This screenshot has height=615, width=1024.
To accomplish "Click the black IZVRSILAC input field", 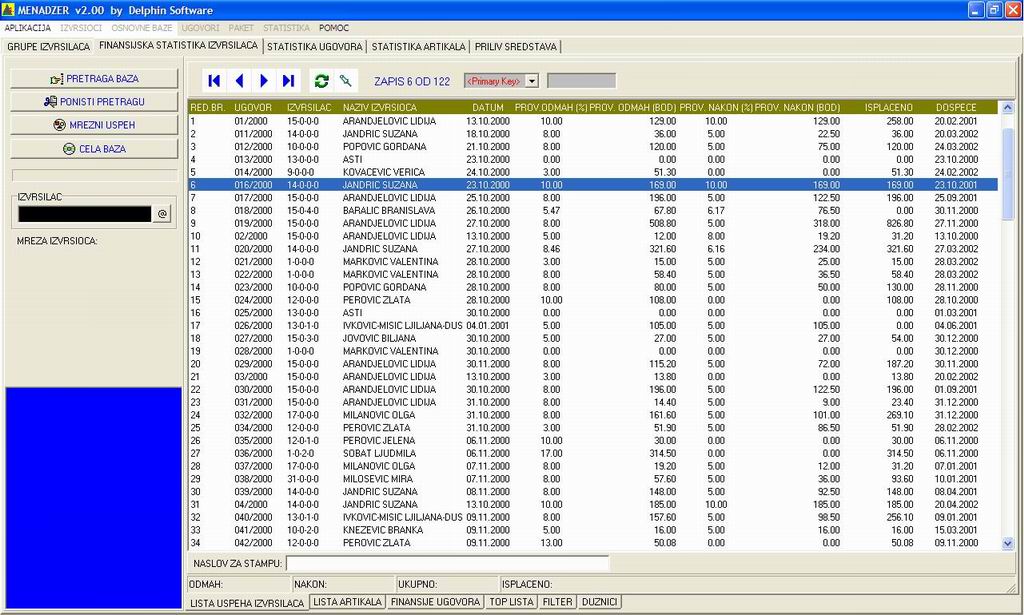I will (x=85, y=214).
